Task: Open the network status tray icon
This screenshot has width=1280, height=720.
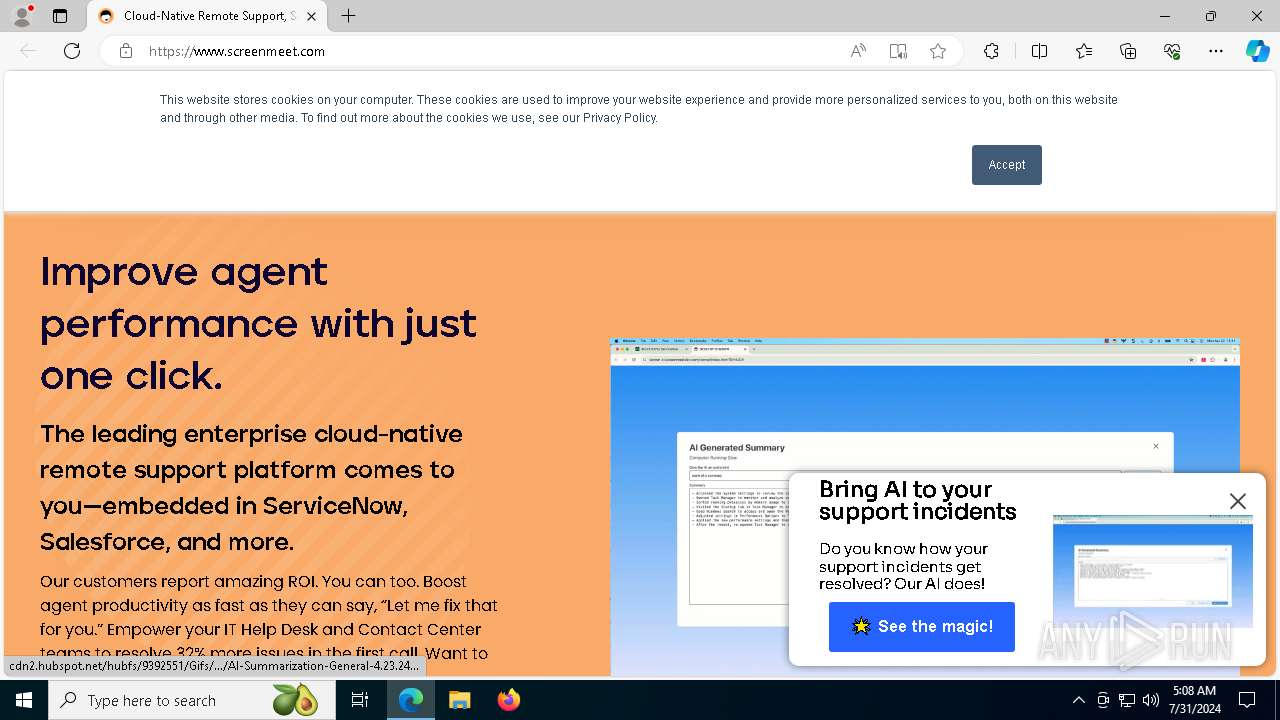Action: click(x=1127, y=700)
